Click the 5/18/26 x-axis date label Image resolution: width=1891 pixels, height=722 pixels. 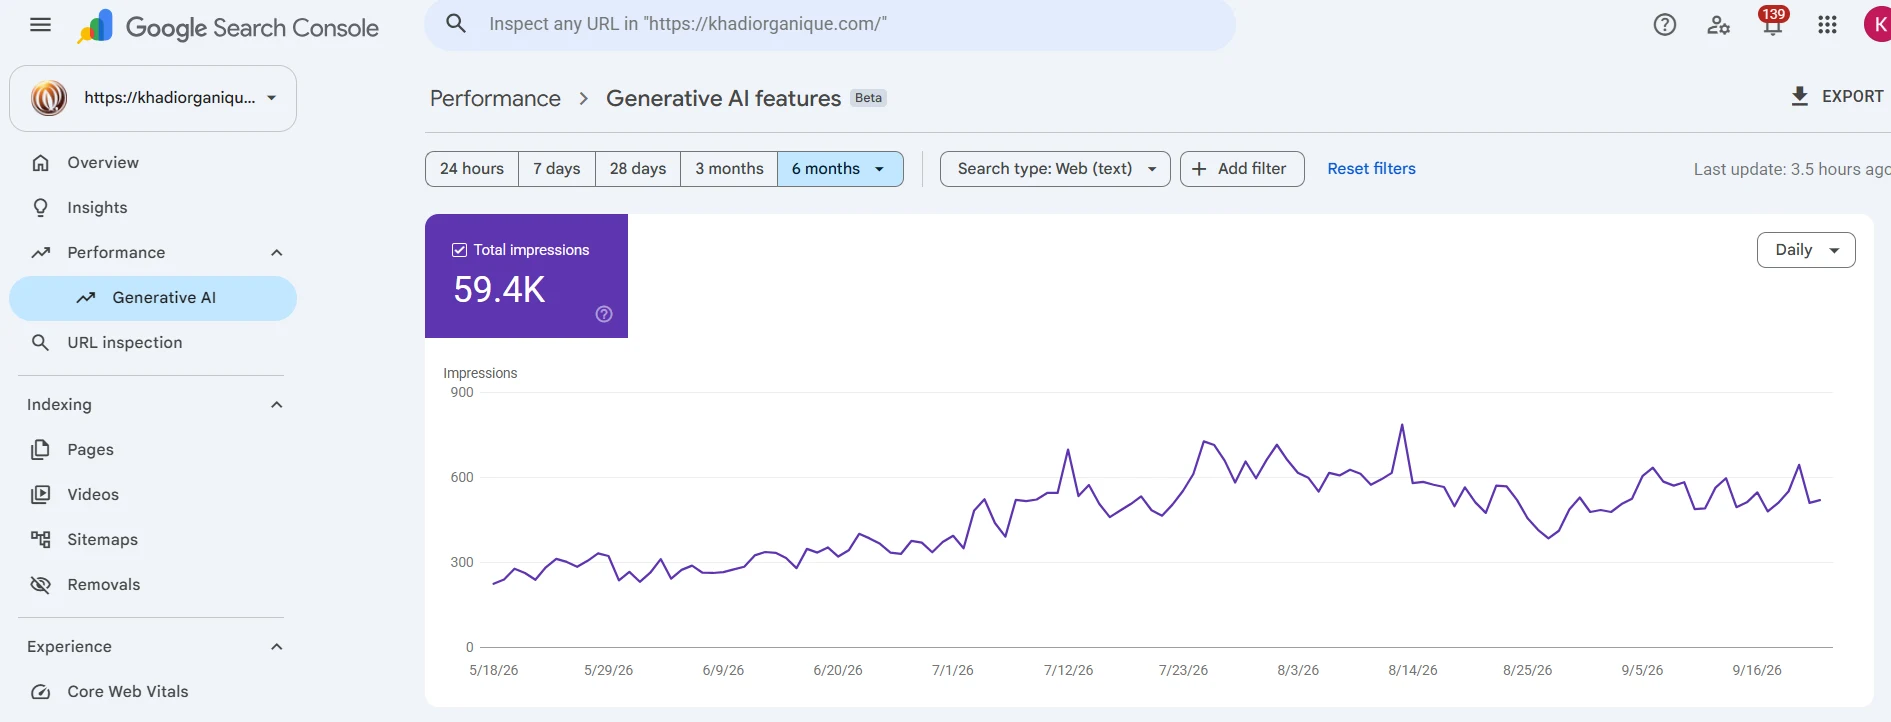(x=494, y=670)
